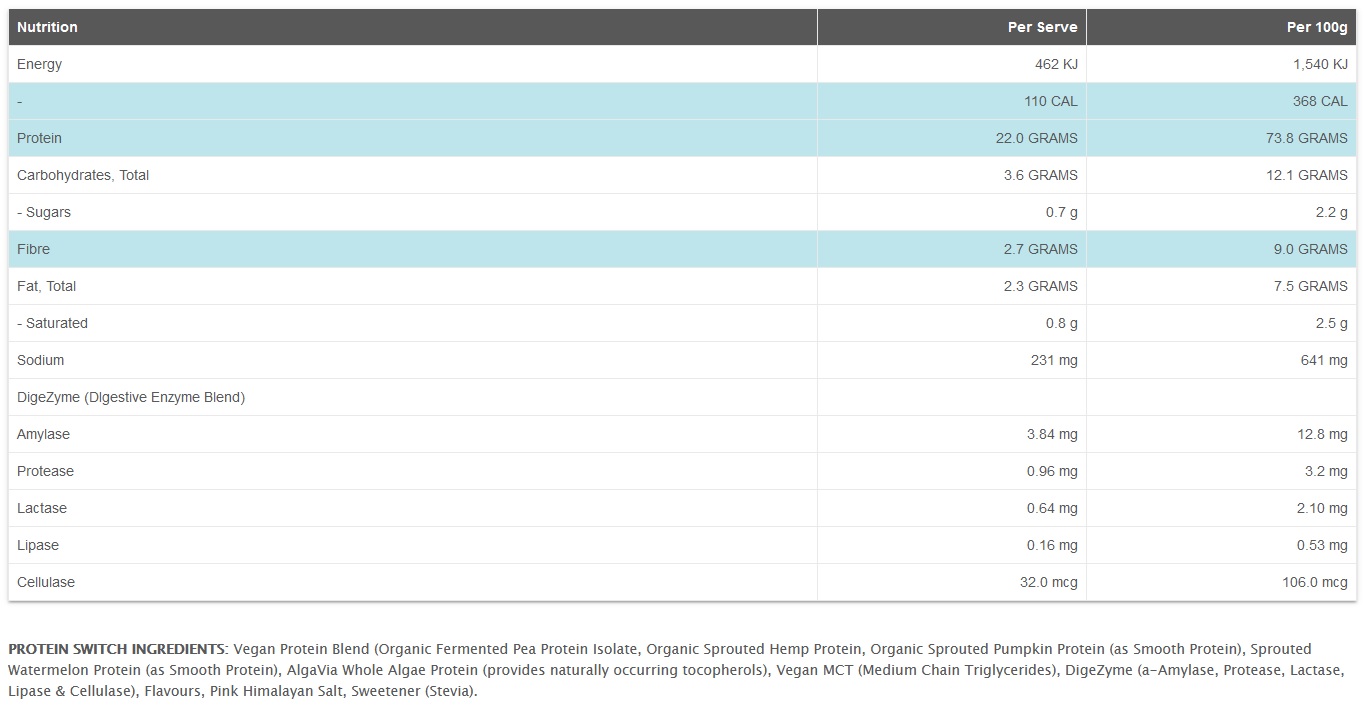Click the "0.53 mg" lipase value

(1322, 545)
